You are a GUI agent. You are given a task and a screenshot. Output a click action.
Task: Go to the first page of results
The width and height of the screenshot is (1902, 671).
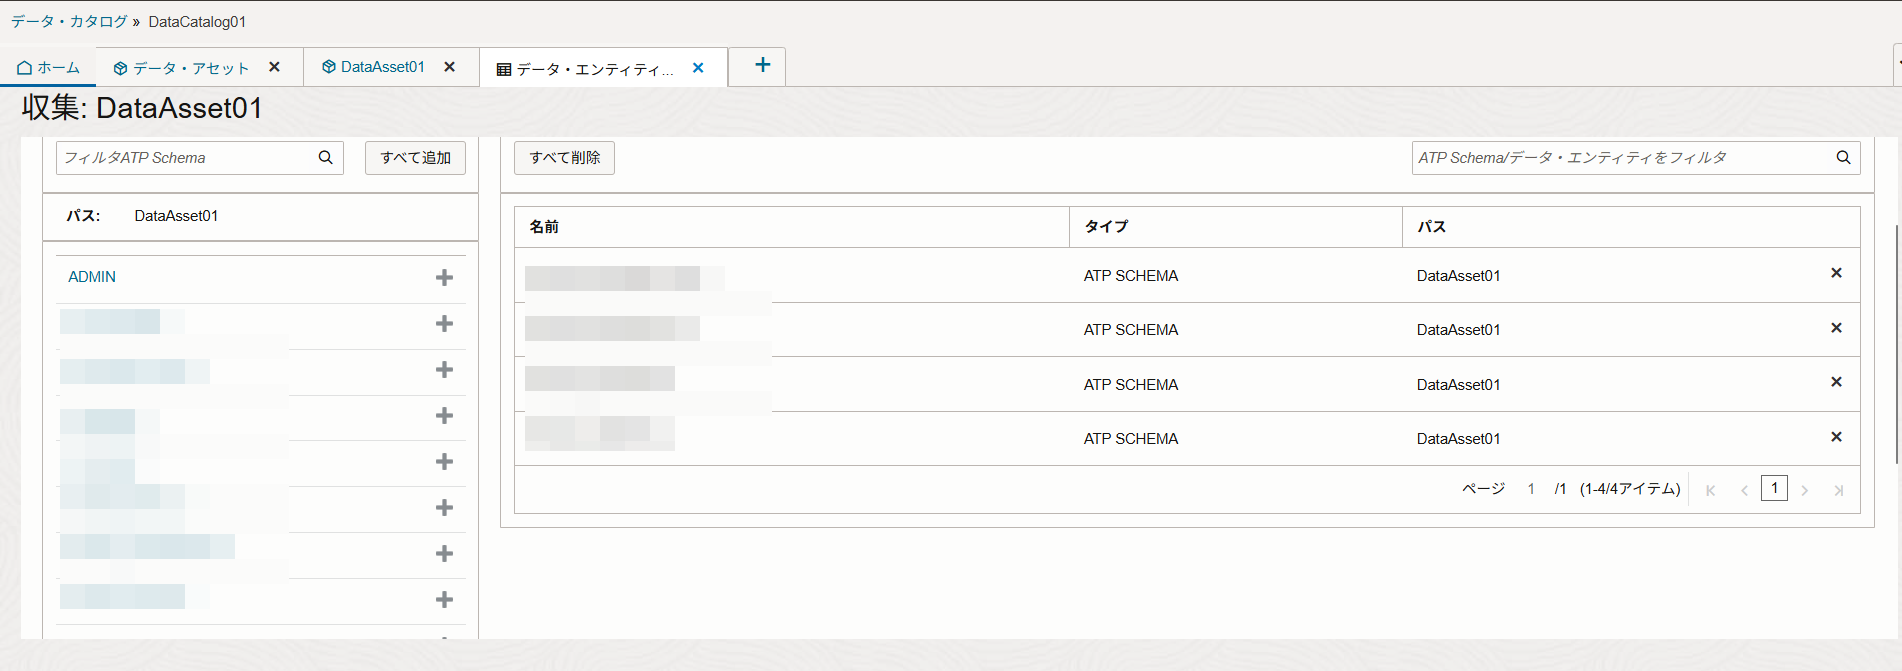tap(1711, 490)
